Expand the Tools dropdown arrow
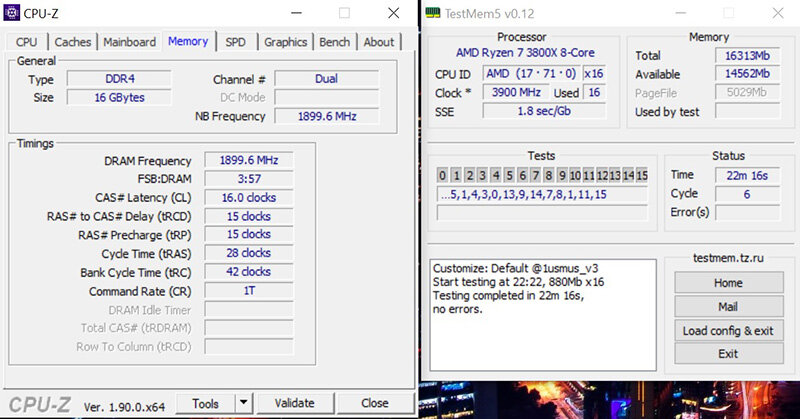Screen dimensions: 800x419 click(244, 403)
